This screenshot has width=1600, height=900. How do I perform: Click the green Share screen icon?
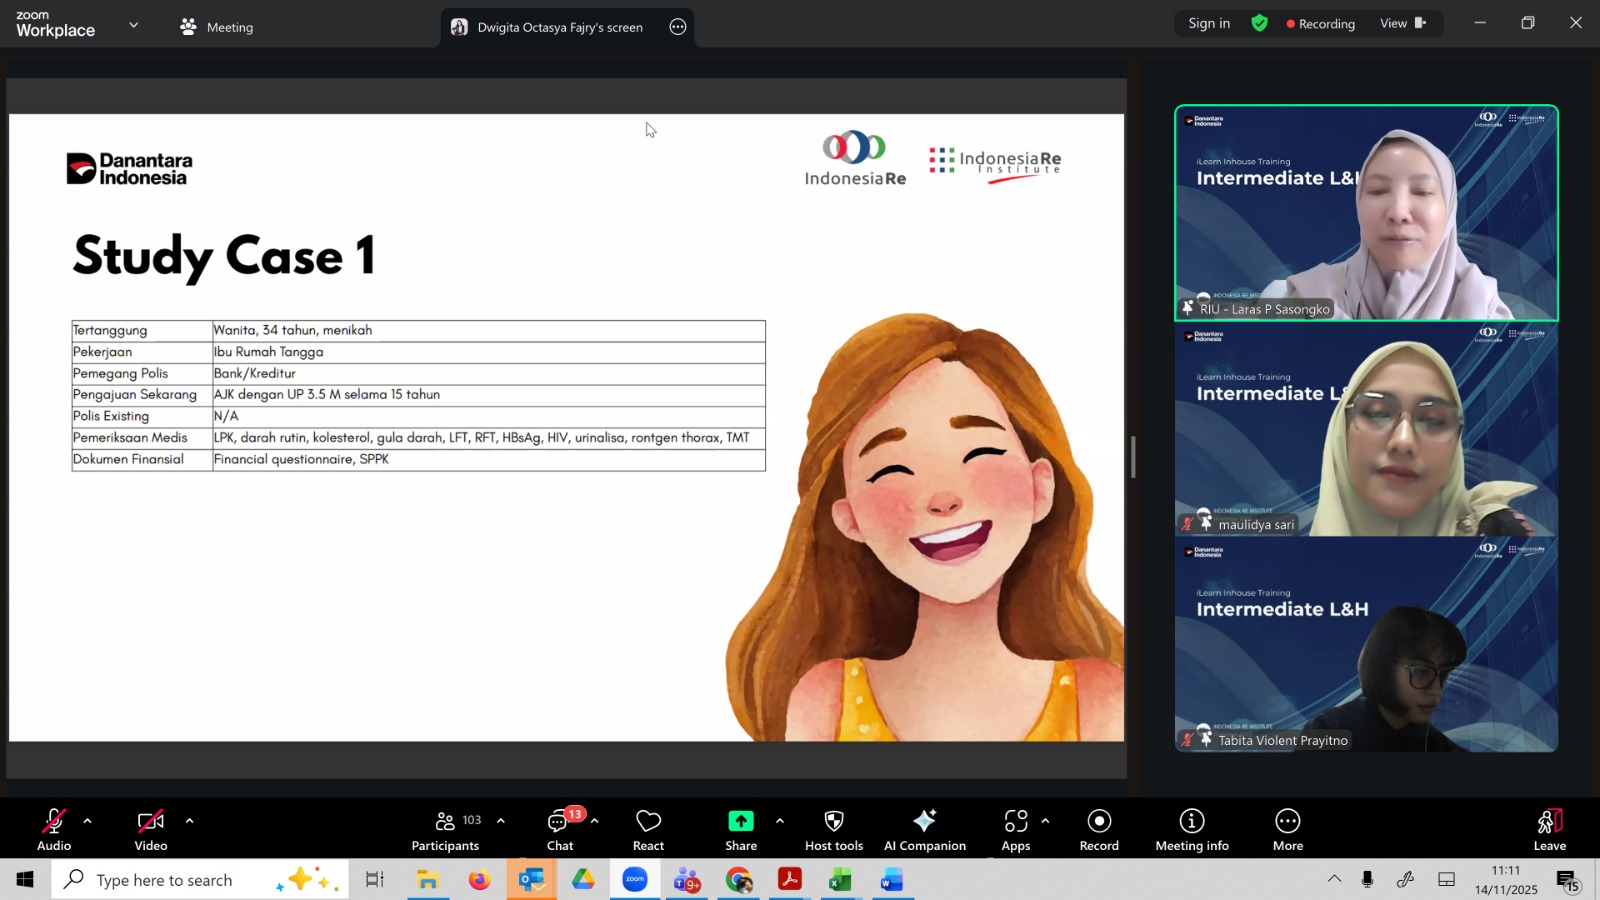[740, 821]
